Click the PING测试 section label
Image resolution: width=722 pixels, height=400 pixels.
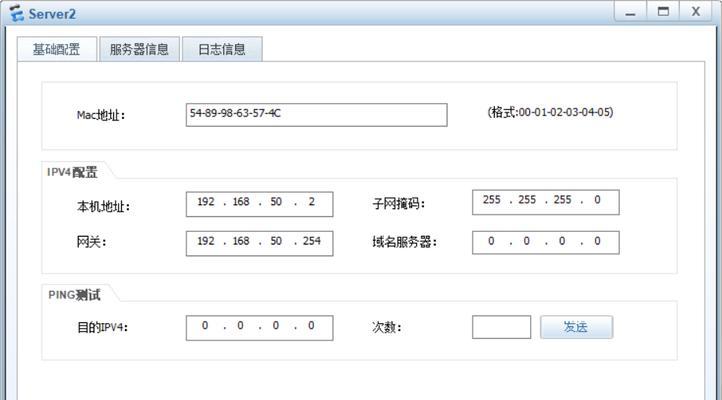point(74,295)
